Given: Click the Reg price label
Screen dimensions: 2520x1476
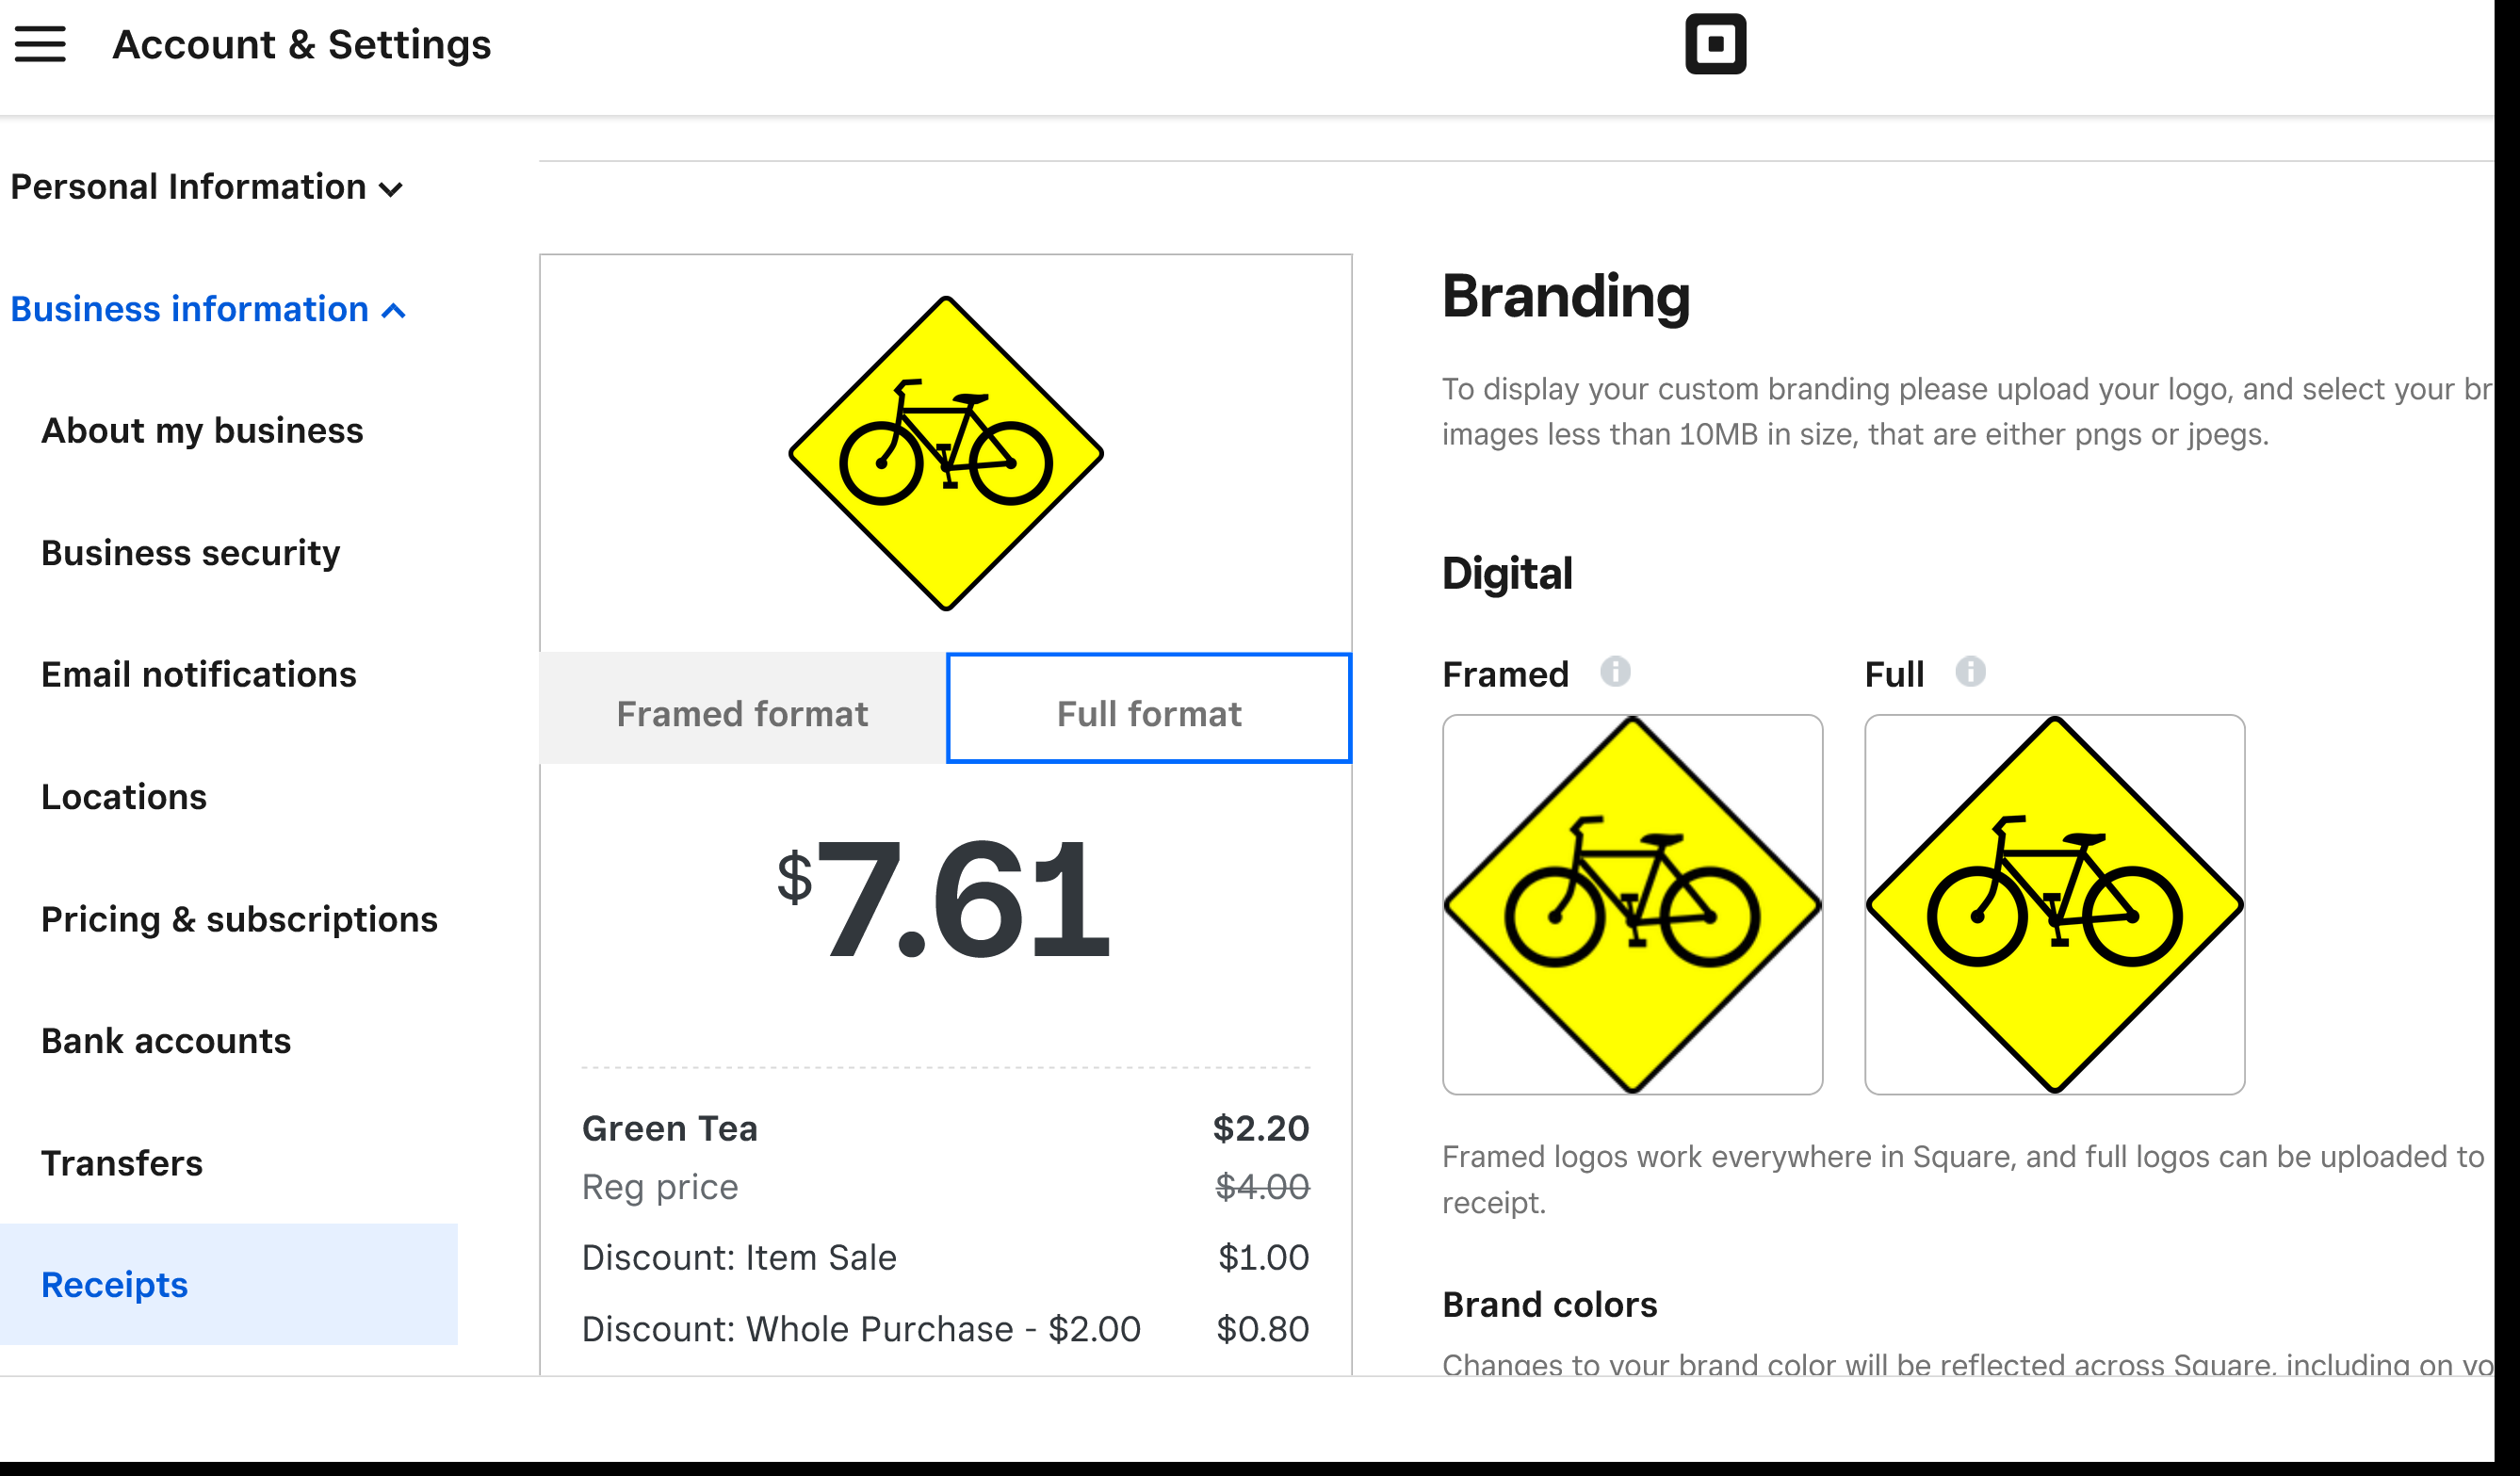Looking at the screenshot, I should (660, 1186).
